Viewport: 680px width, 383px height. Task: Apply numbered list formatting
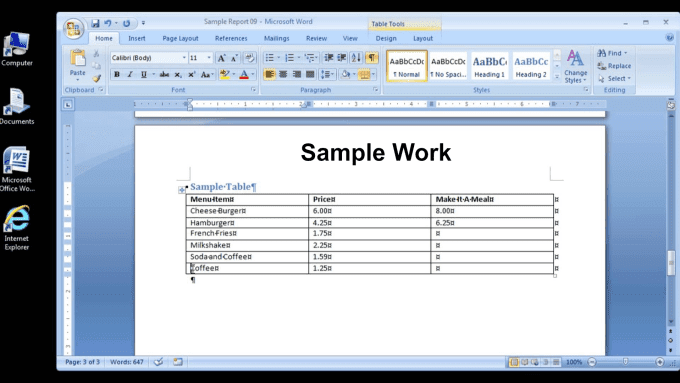pos(289,58)
